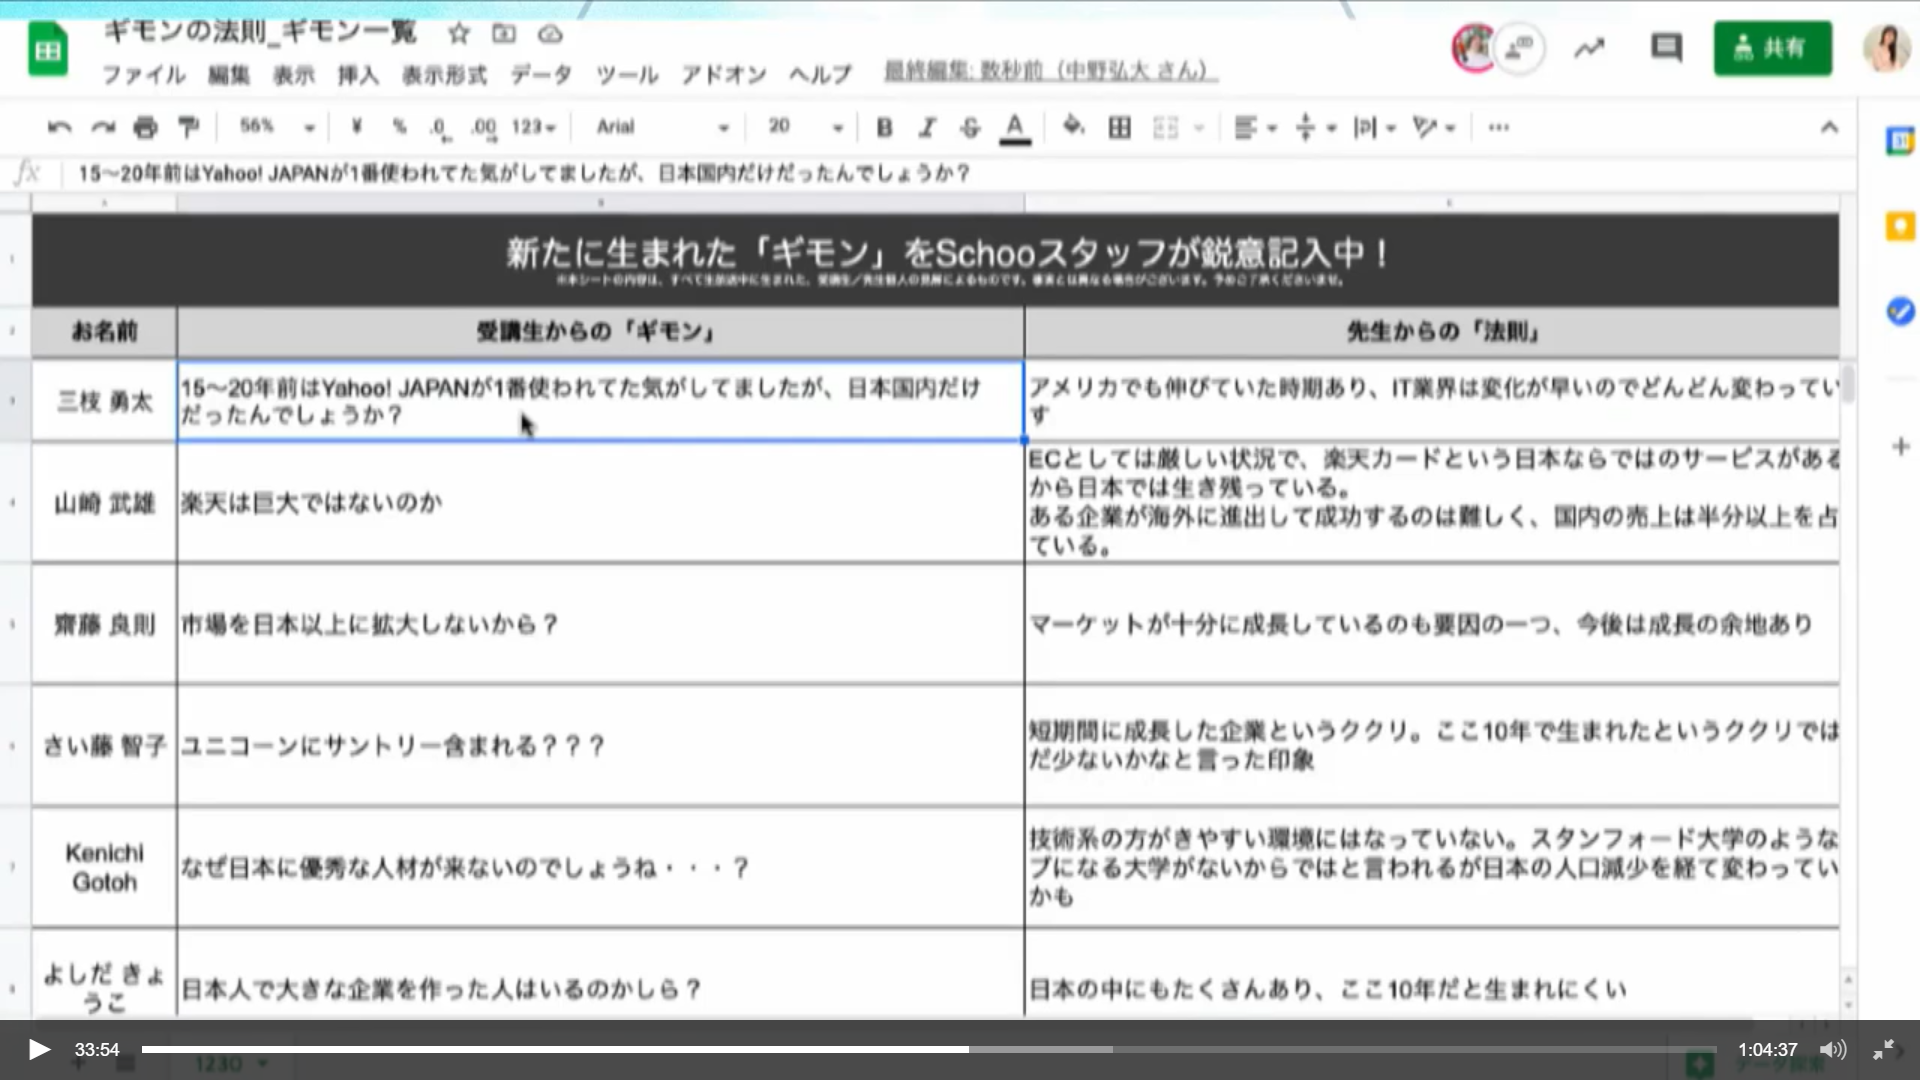Viewport: 1920px width, 1080px height.
Task: Get add-ons with the plus icon
Action: tap(1900, 447)
